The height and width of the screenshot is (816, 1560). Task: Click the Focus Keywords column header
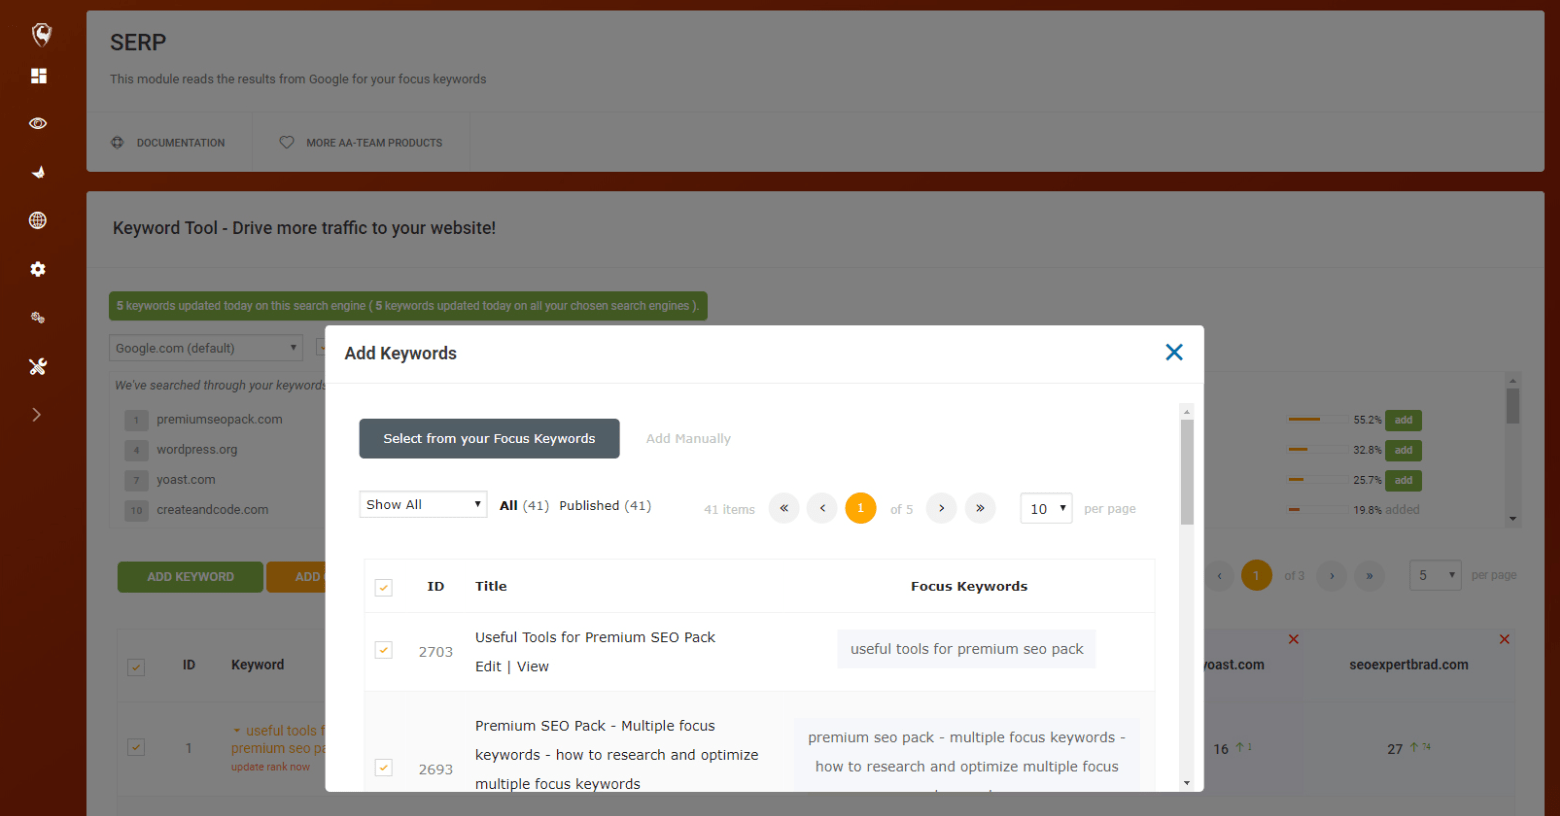pos(969,586)
